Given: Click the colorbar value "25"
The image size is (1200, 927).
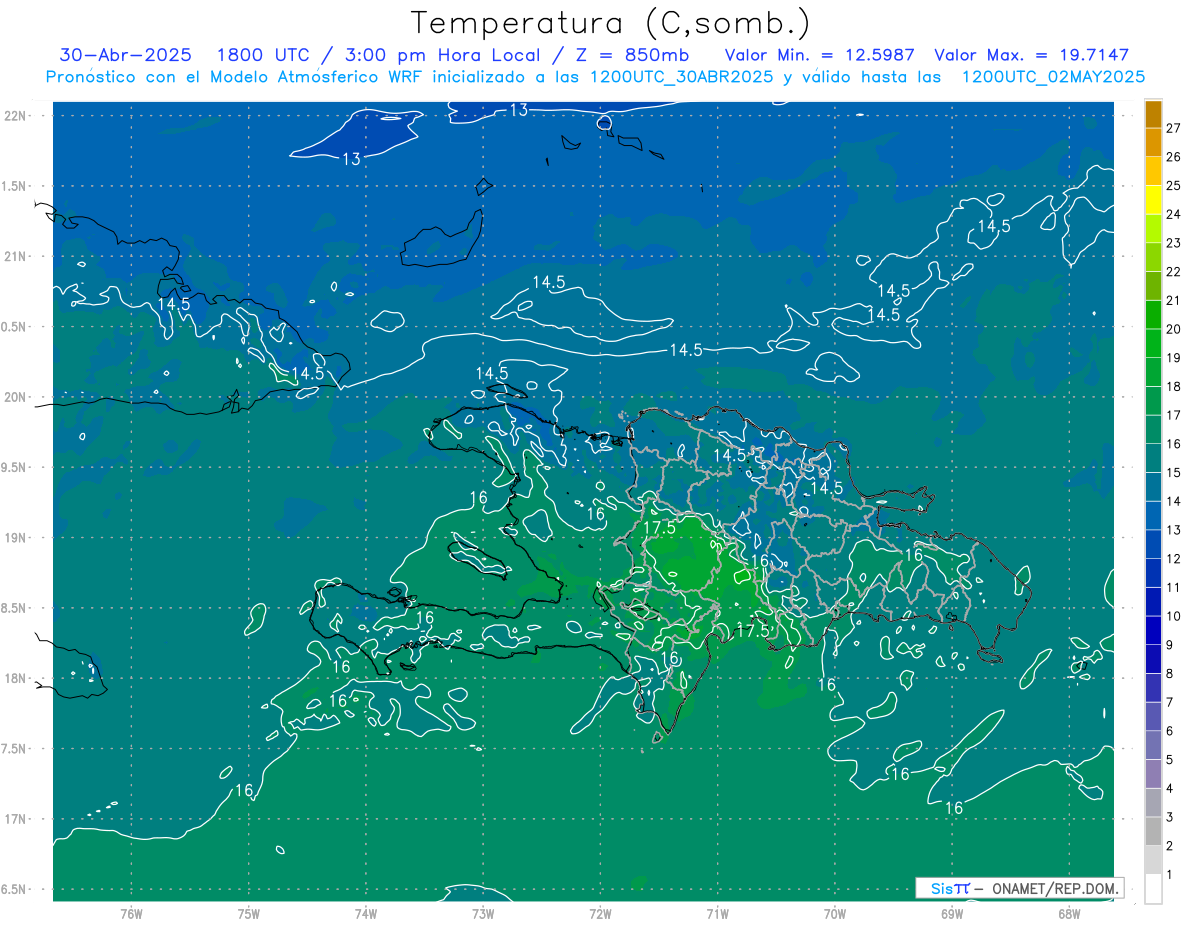Looking at the screenshot, I should [1173, 185].
